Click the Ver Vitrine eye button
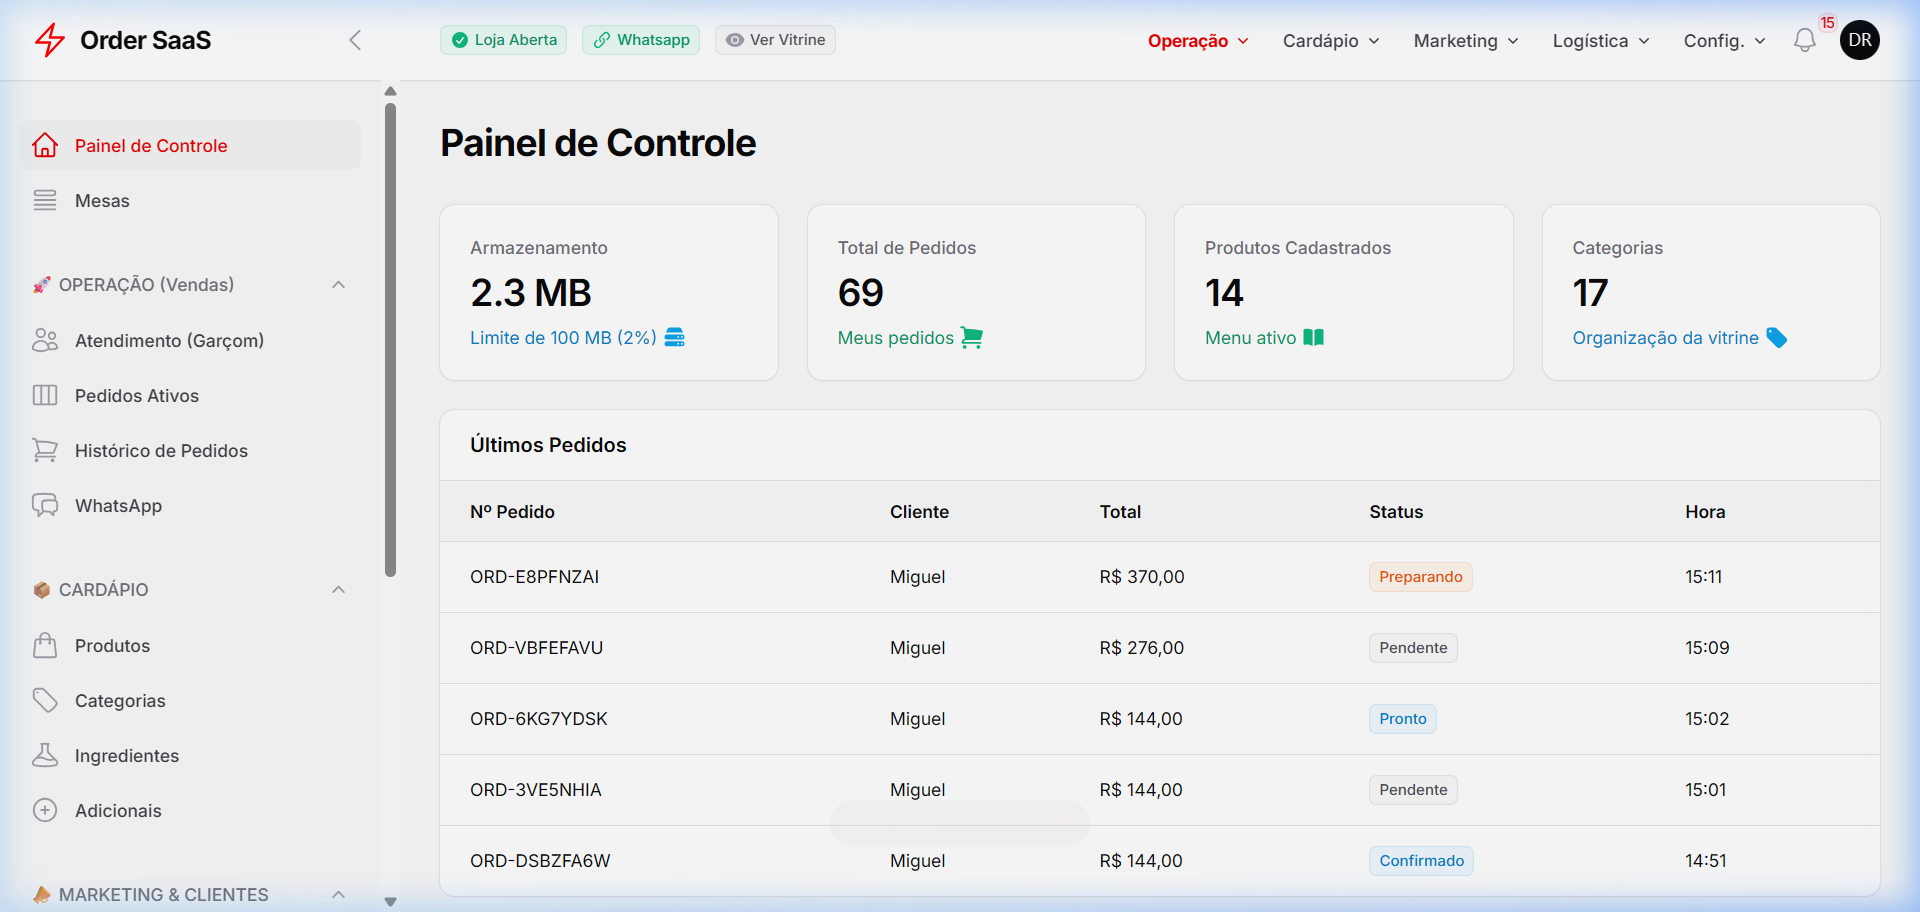Image resolution: width=1920 pixels, height=912 pixels. pyautogui.click(x=775, y=40)
